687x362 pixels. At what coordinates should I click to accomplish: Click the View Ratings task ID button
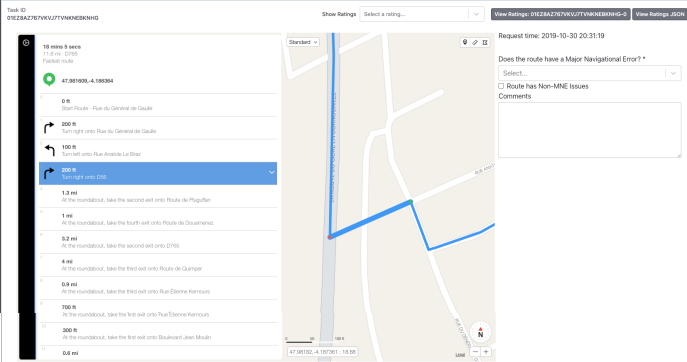560,14
